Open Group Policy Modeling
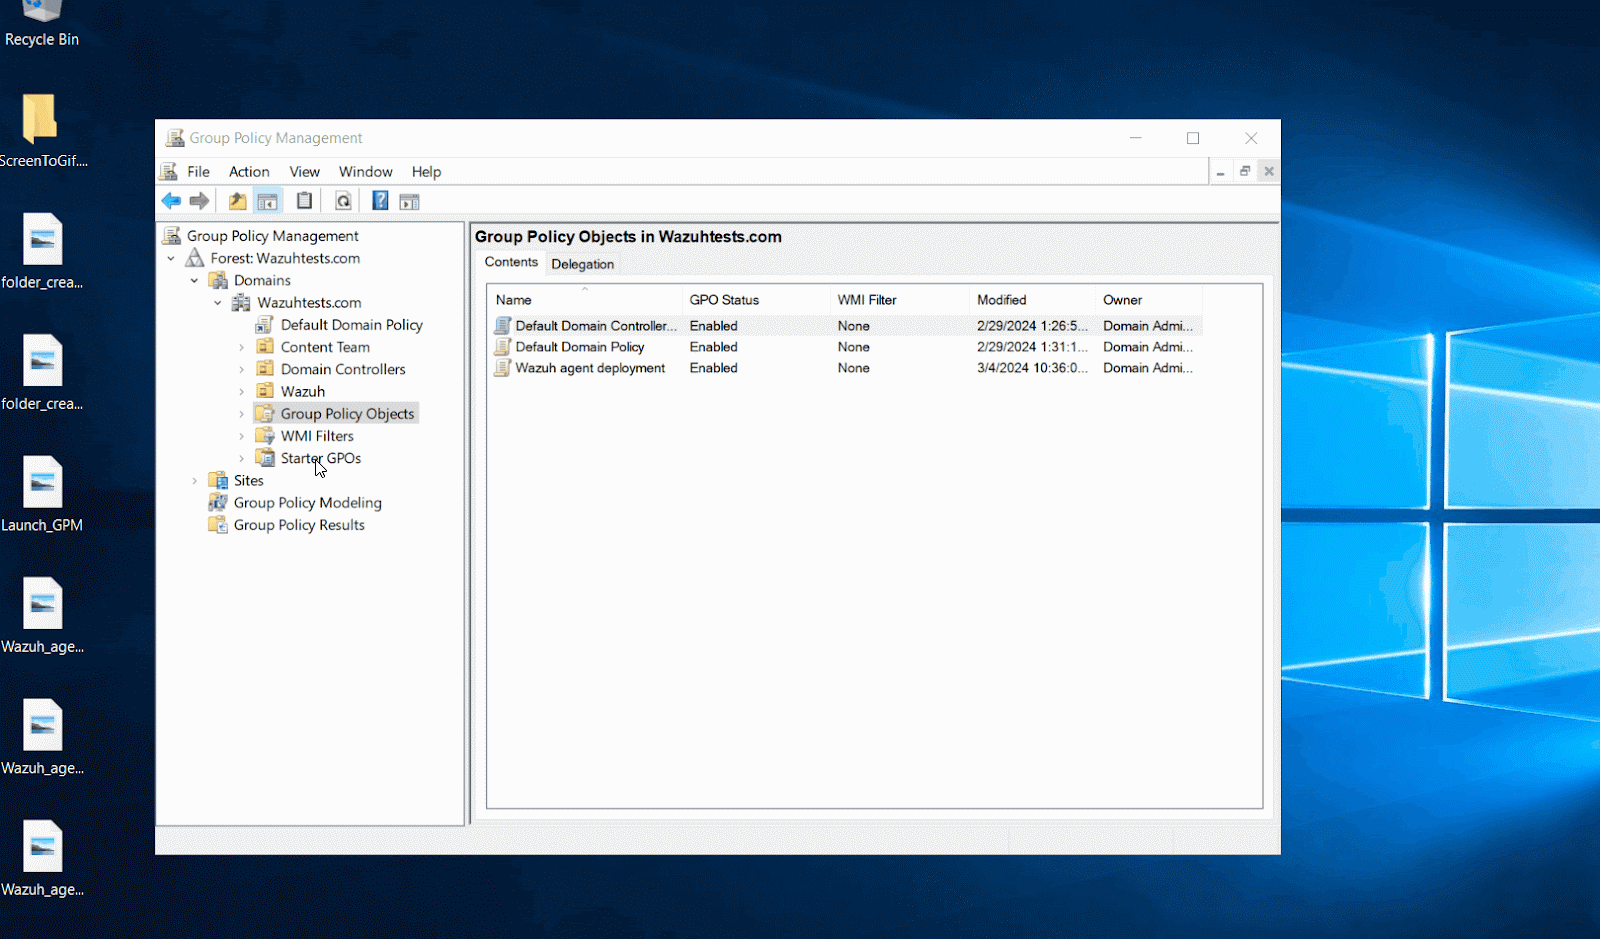Screen dimensions: 1600x939 click(x=307, y=502)
